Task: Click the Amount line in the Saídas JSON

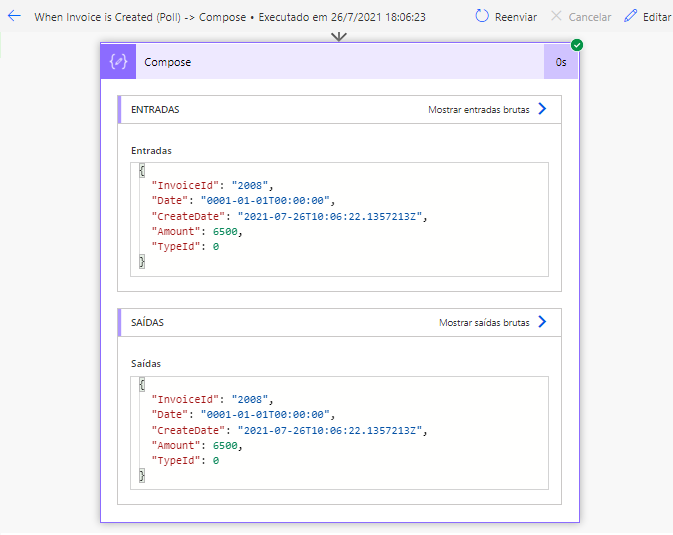Action: [x=197, y=445]
